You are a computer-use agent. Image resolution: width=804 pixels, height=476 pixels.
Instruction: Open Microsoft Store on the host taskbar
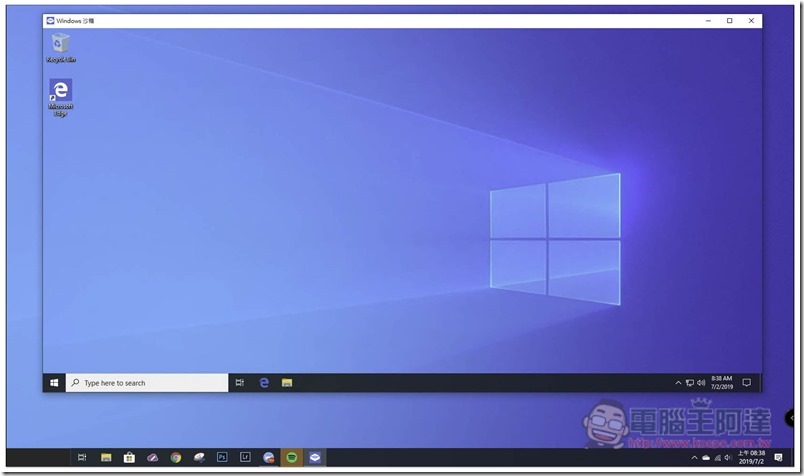point(129,457)
